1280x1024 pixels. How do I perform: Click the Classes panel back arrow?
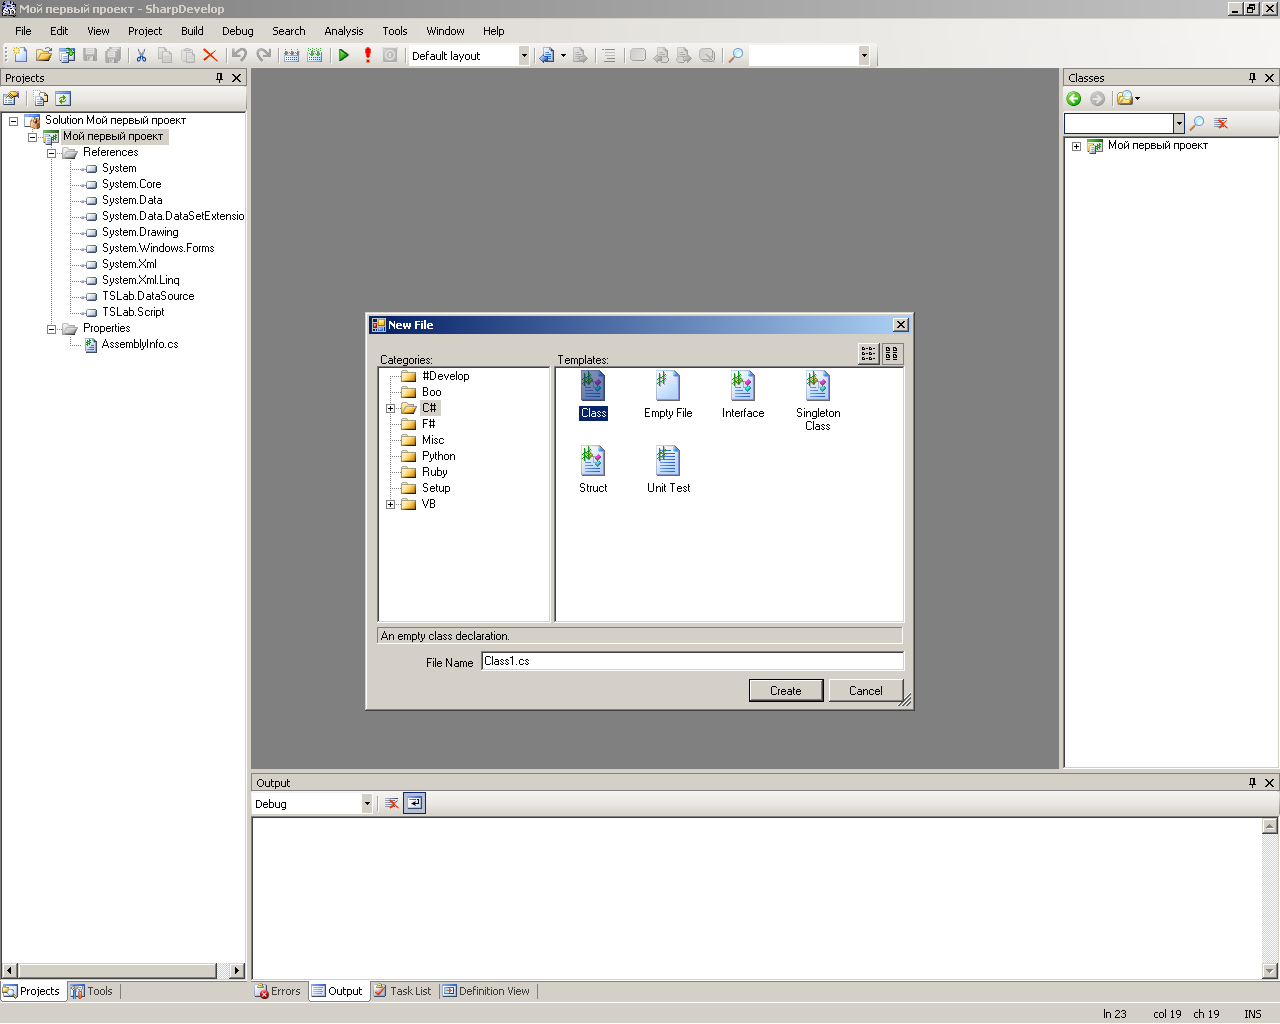(x=1074, y=98)
